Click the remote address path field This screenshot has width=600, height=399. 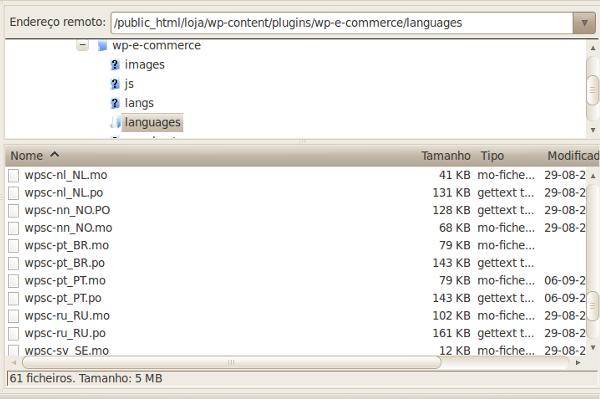click(x=342, y=23)
